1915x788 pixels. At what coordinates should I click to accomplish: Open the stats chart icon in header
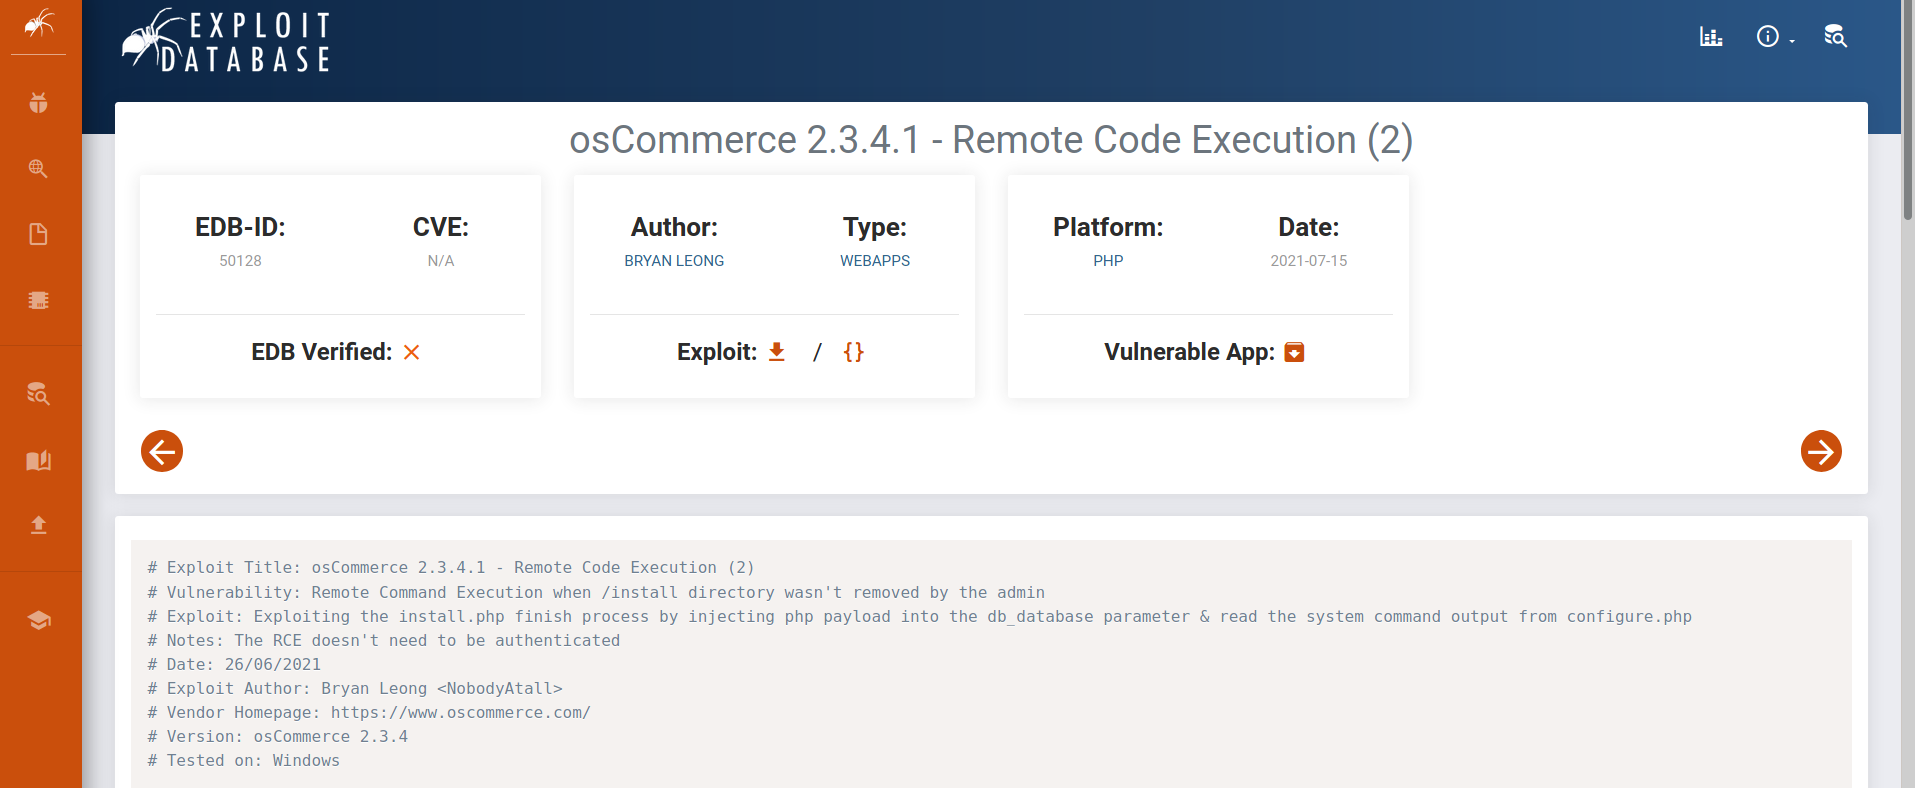1711,37
